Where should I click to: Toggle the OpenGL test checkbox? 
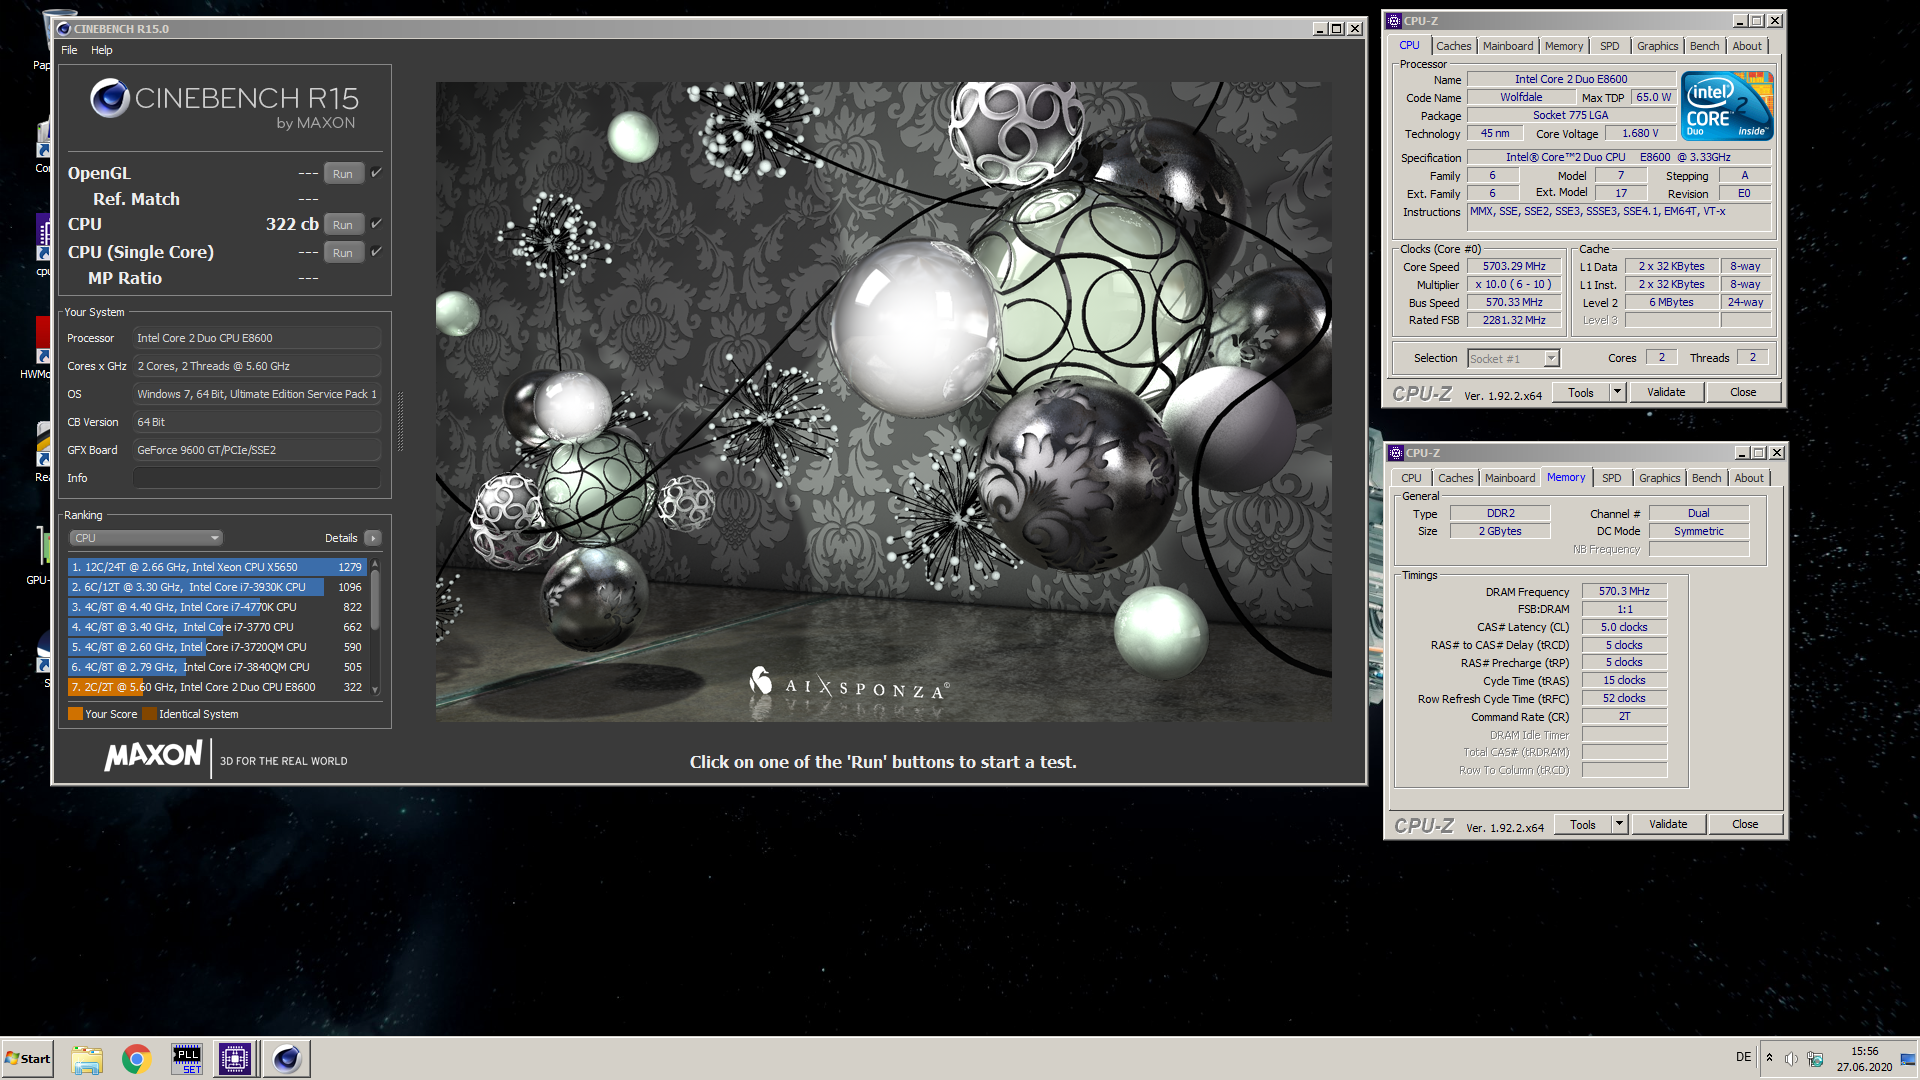click(x=376, y=173)
